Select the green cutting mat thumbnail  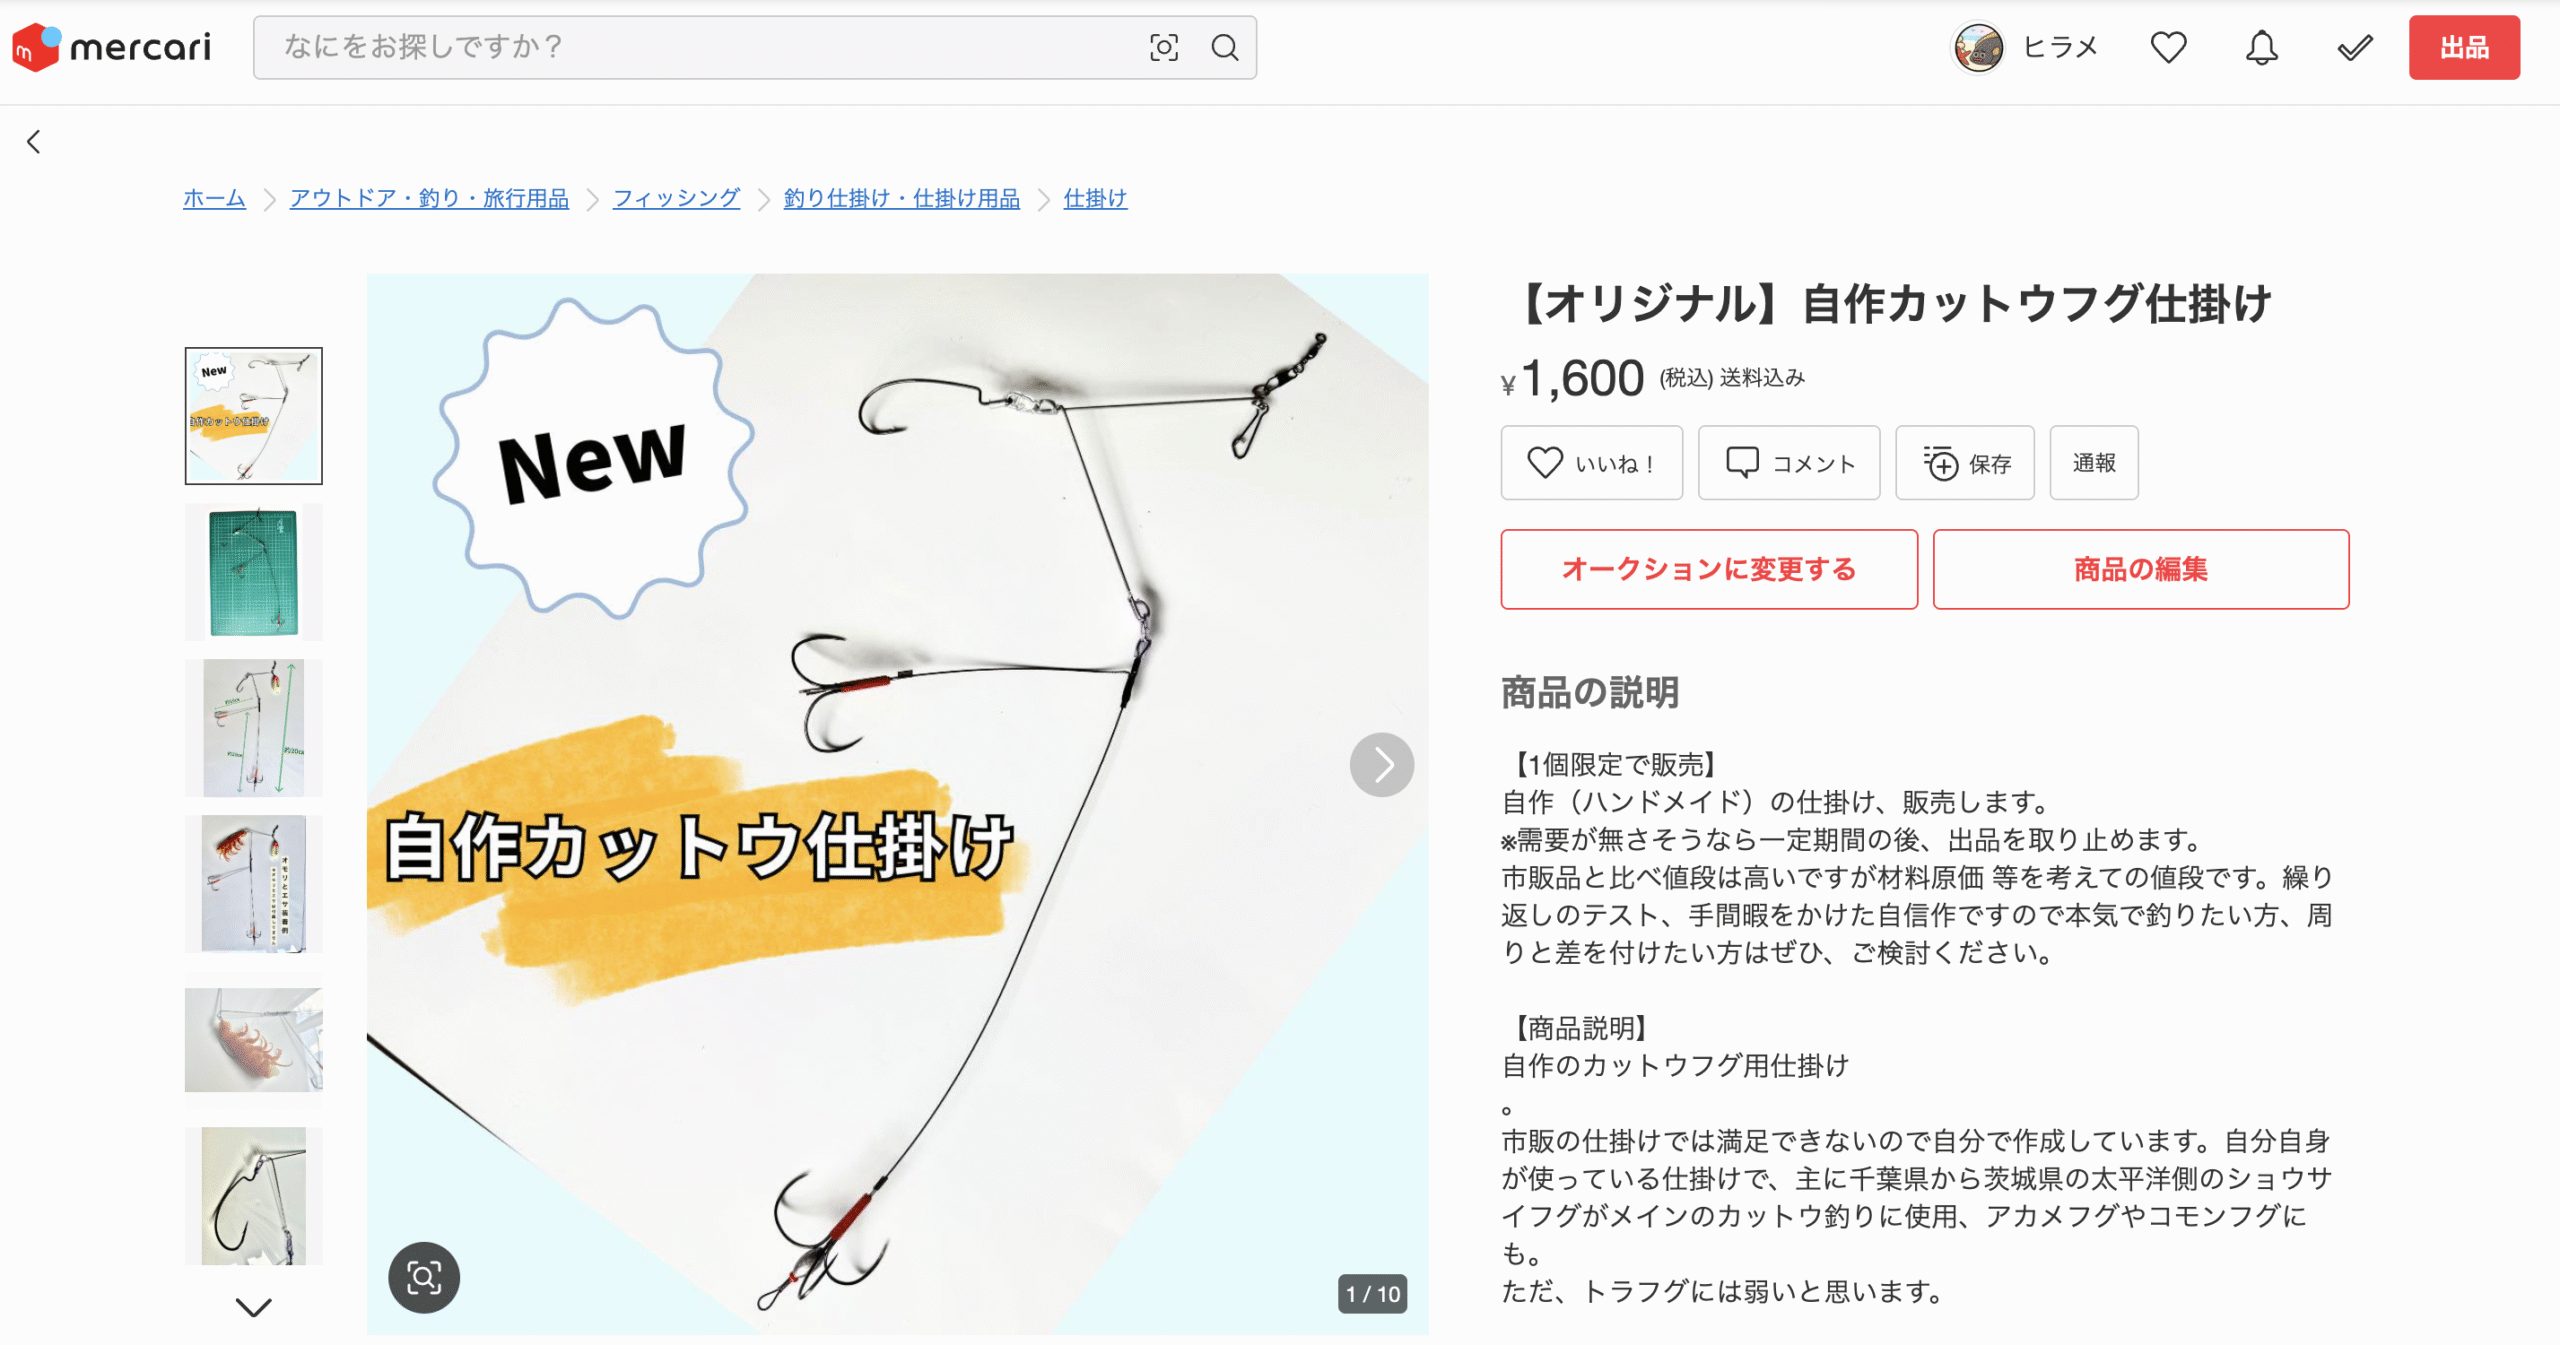click(x=253, y=572)
